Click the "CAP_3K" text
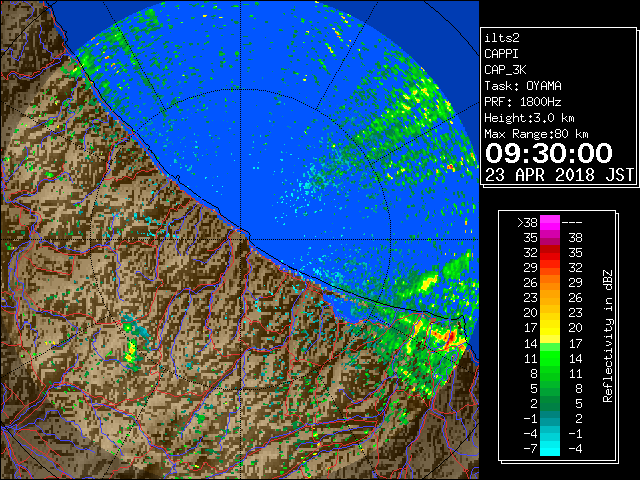 pyautogui.click(x=505, y=70)
